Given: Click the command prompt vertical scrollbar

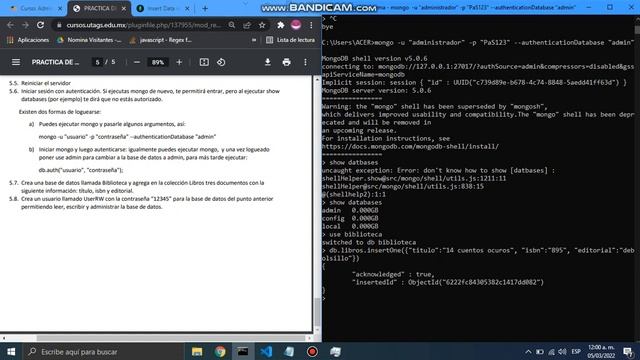Looking at the screenshot, I should pos(637,30).
